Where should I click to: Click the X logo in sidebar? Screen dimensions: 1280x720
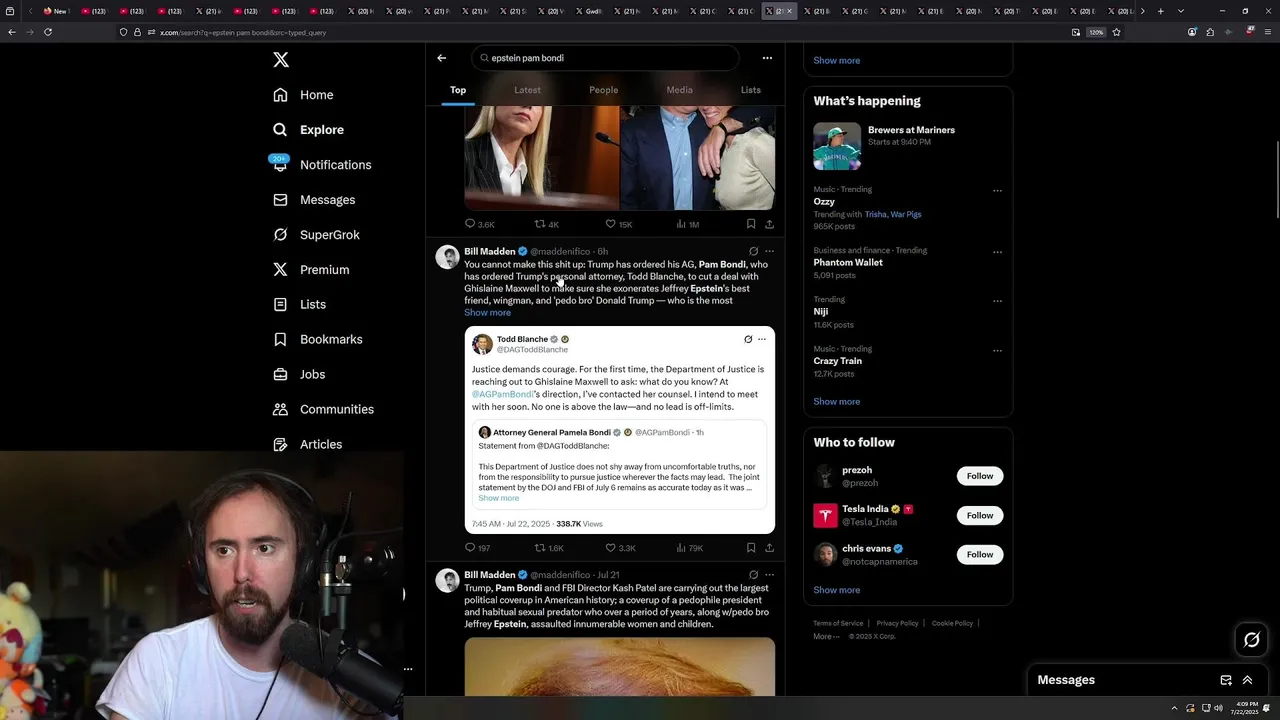[281, 60]
